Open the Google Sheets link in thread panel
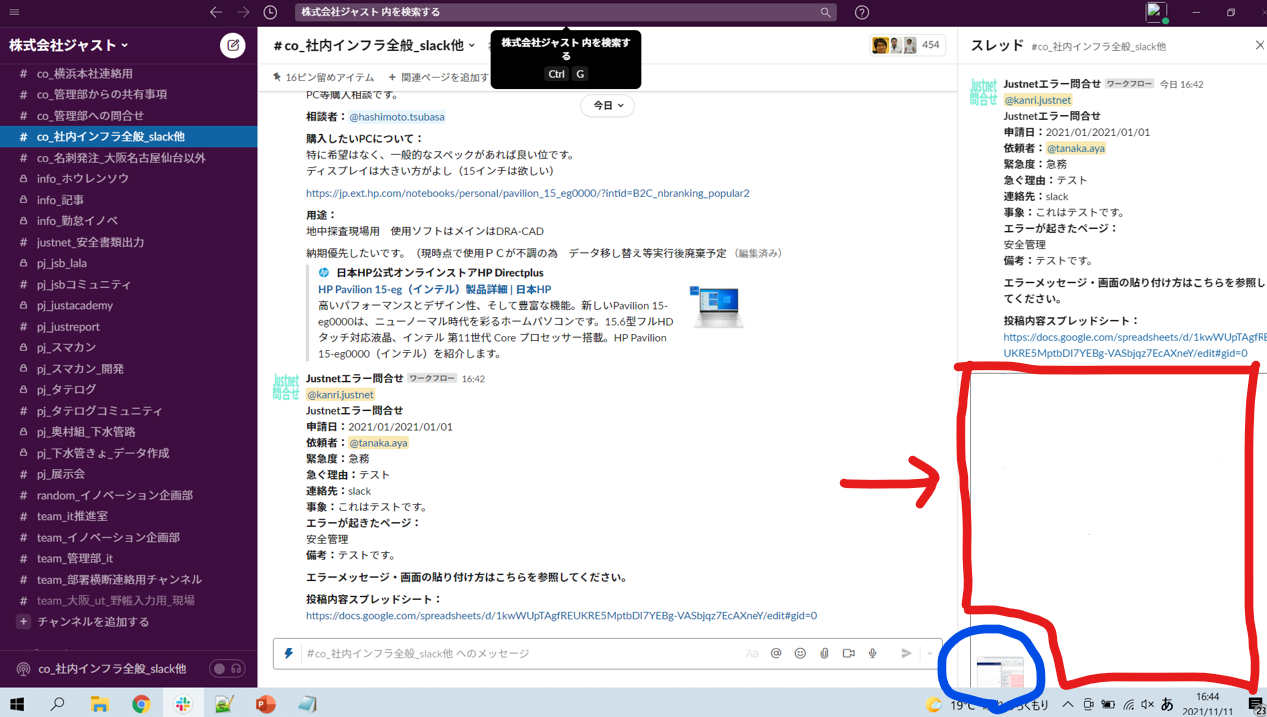Image resolution: width=1267 pixels, height=717 pixels. tap(1133, 345)
